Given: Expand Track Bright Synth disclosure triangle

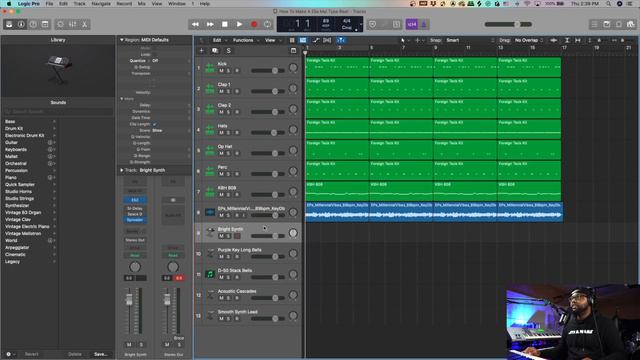Looking at the screenshot, I should [122, 170].
